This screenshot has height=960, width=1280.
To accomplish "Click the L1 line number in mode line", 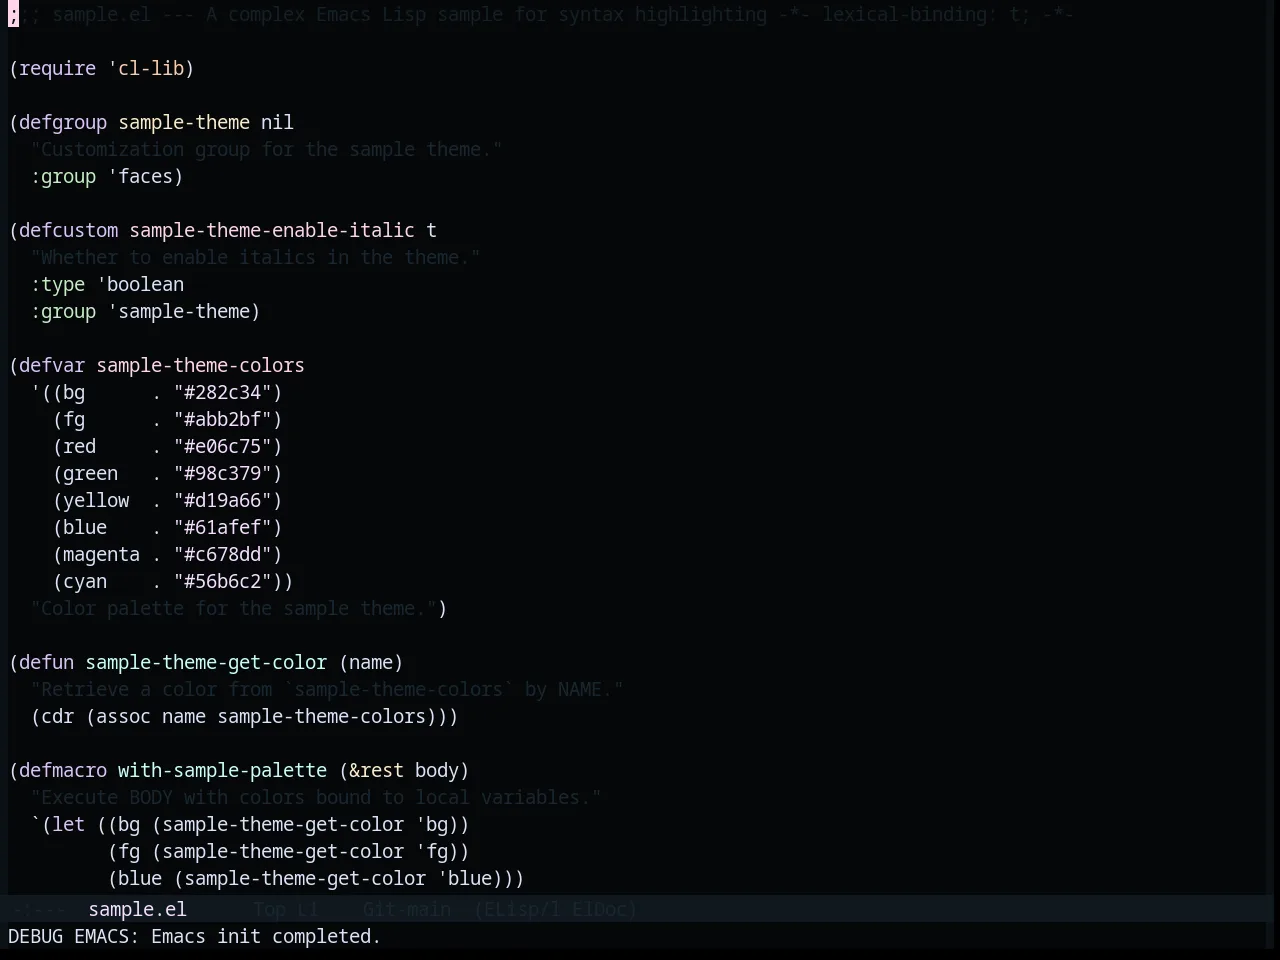I will 307,909.
